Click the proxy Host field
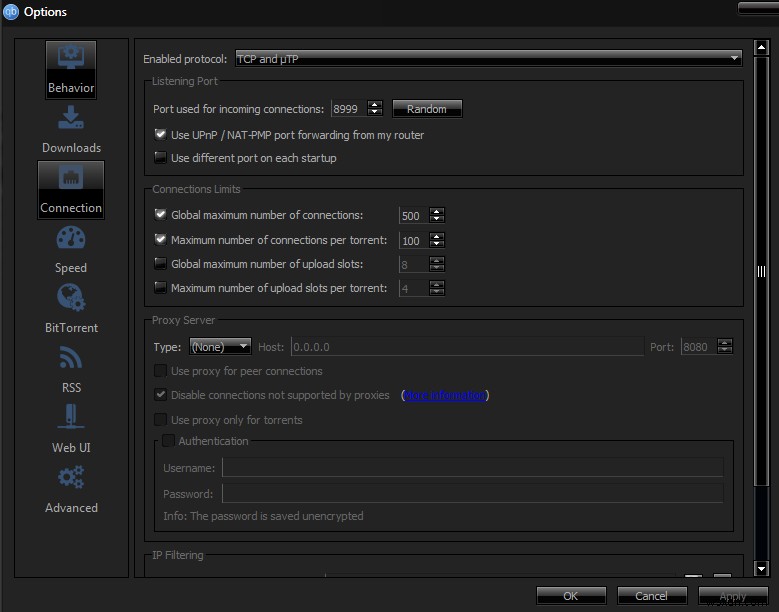The height and width of the screenshot is (612, 779). tap(467, 347)
